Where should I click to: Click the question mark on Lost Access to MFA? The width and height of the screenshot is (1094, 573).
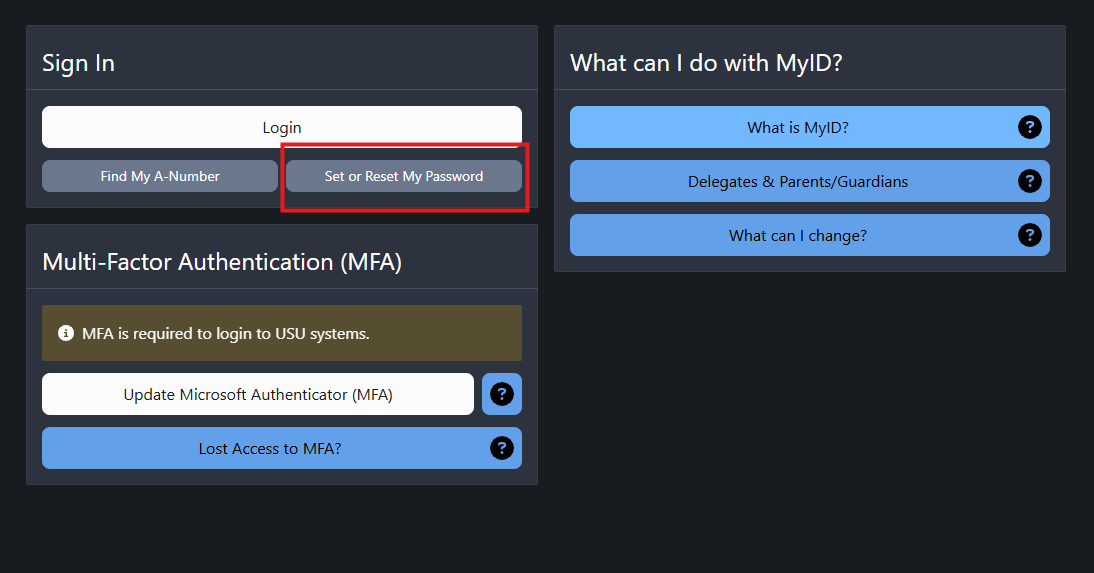[x=502, y=448]
